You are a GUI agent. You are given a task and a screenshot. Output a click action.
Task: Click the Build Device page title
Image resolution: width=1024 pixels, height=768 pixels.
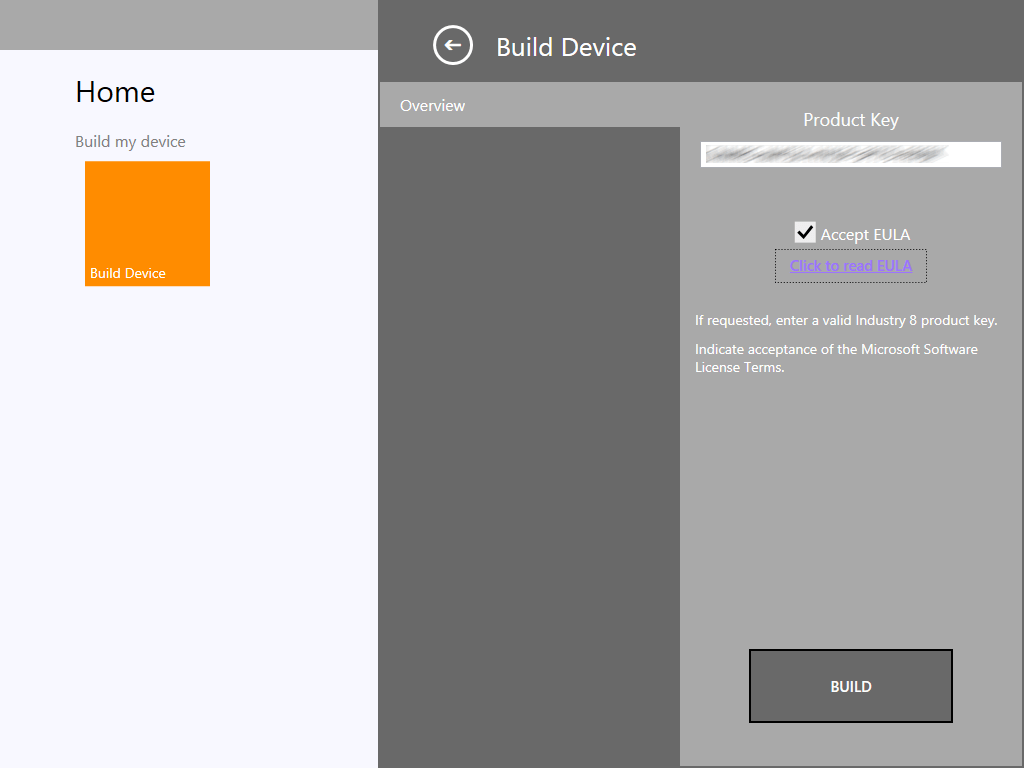(566, 47)
